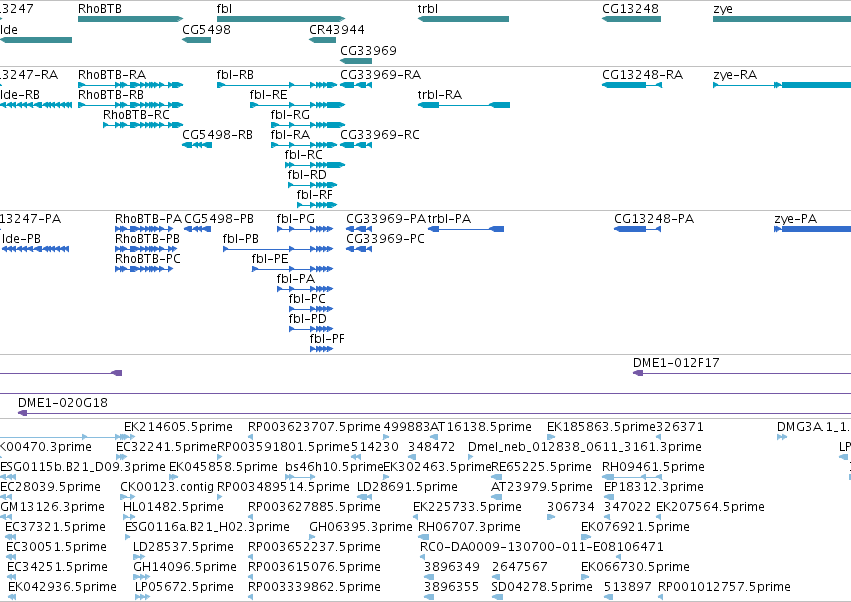
Task: Open the RhoBTB-PB protein label
Action: click(147, 239)
